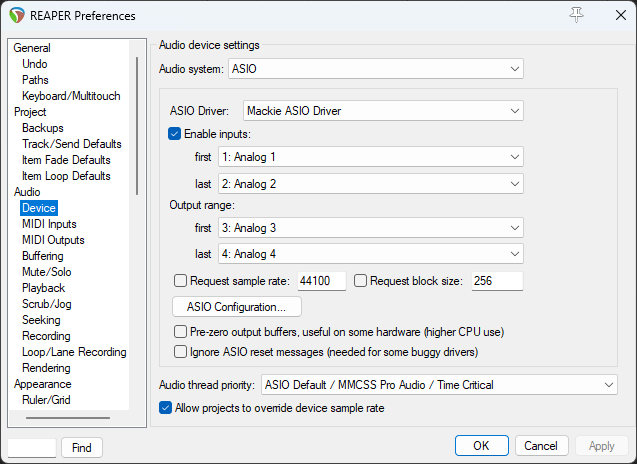637x464 pixels.
Task: Enable Request block size checkbox
Action: pos(360,281)
